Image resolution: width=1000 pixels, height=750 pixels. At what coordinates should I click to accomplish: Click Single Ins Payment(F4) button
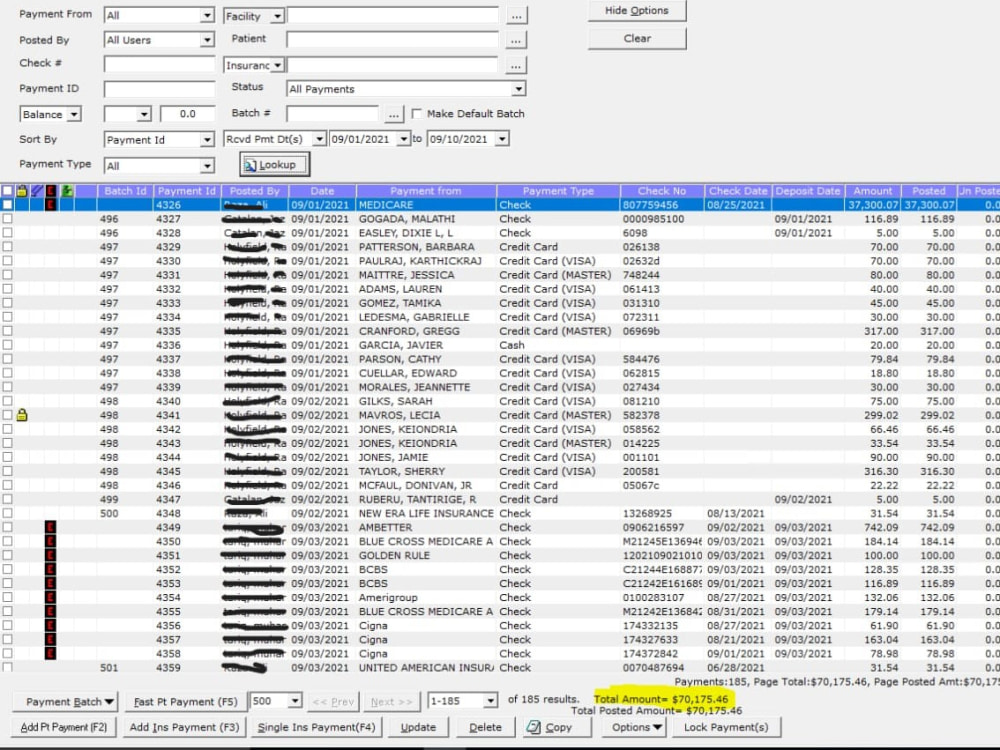(316, 727)
